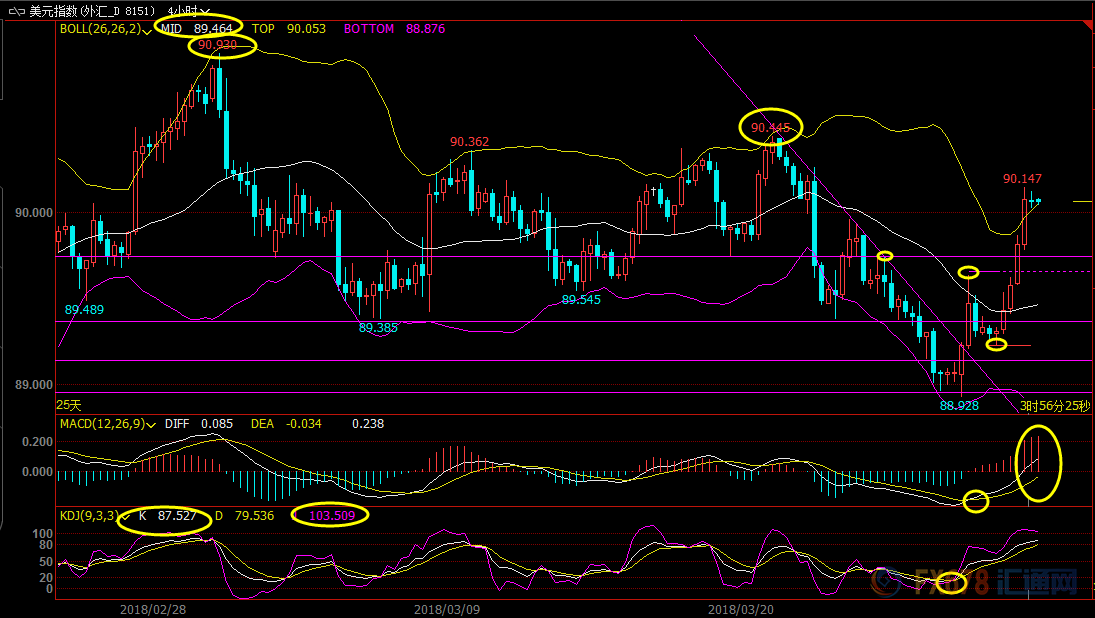Select the 90.445 peak price label
This screenshot has width=1095, height=618.
click(x=770, y=128)
